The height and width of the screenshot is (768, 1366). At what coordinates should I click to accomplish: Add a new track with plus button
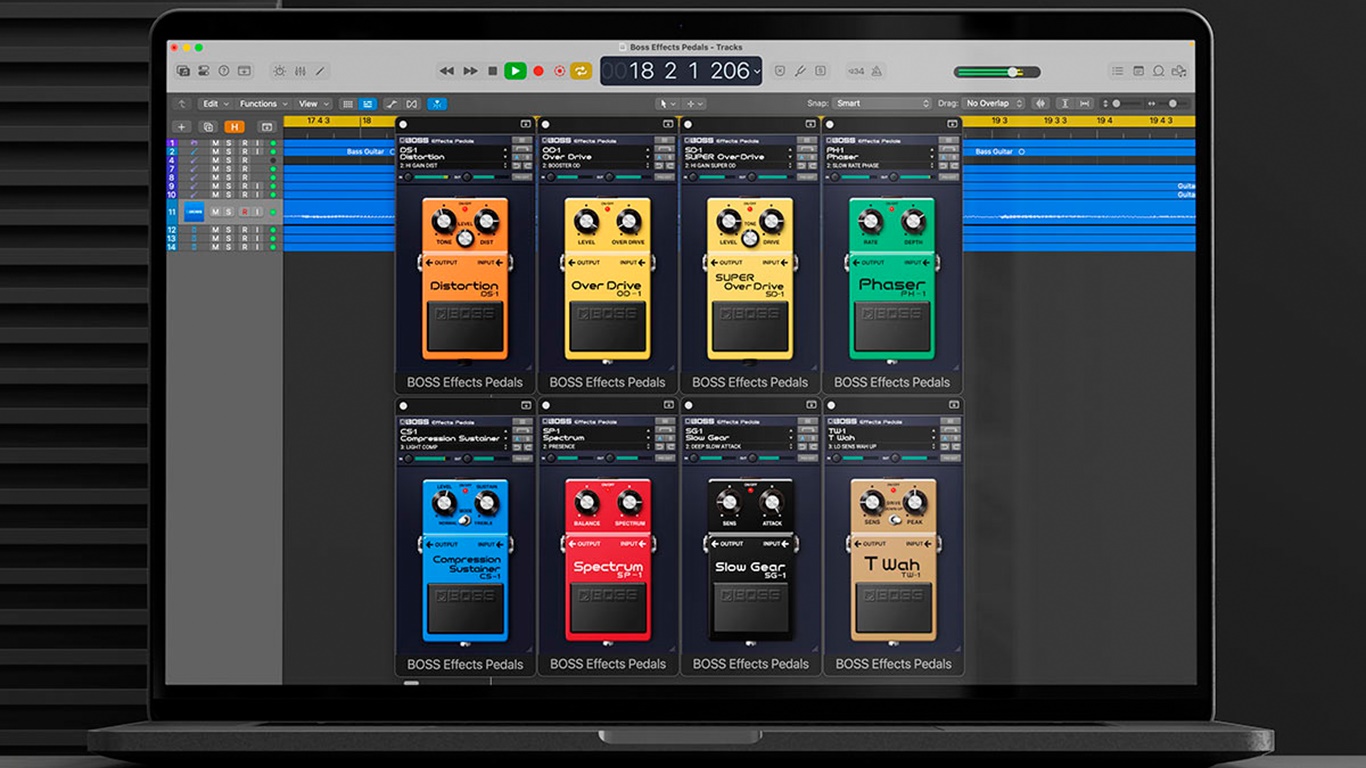pos(181,127)
